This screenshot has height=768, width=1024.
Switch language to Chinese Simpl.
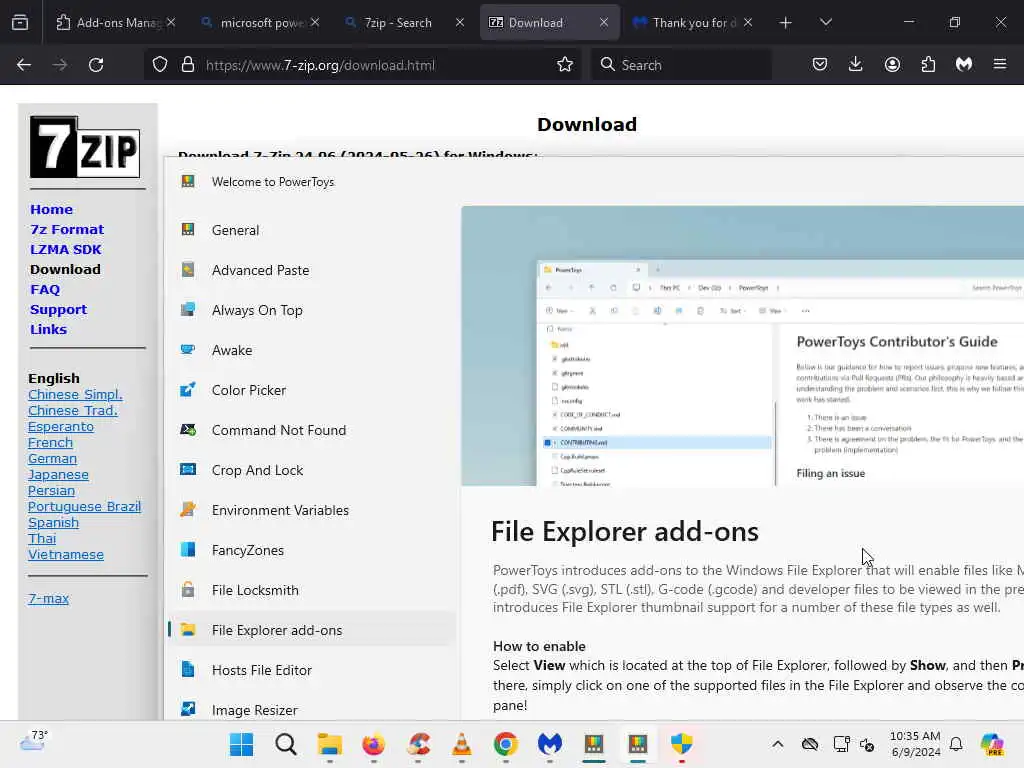tap(75, 394)
